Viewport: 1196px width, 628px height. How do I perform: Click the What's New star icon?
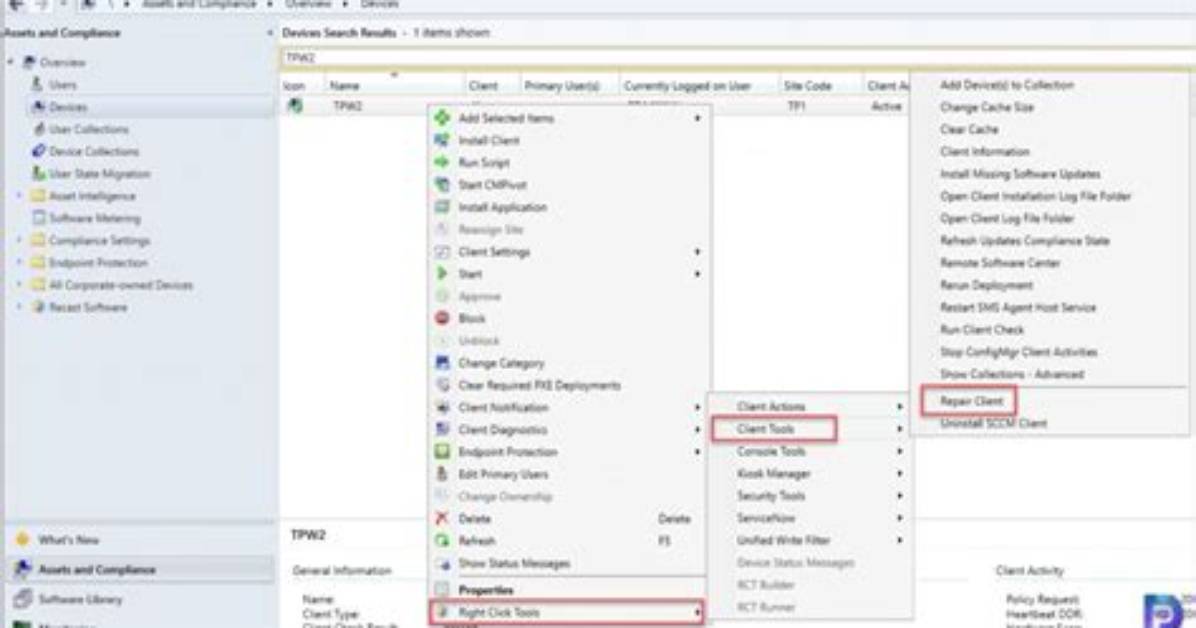point(22,539)
